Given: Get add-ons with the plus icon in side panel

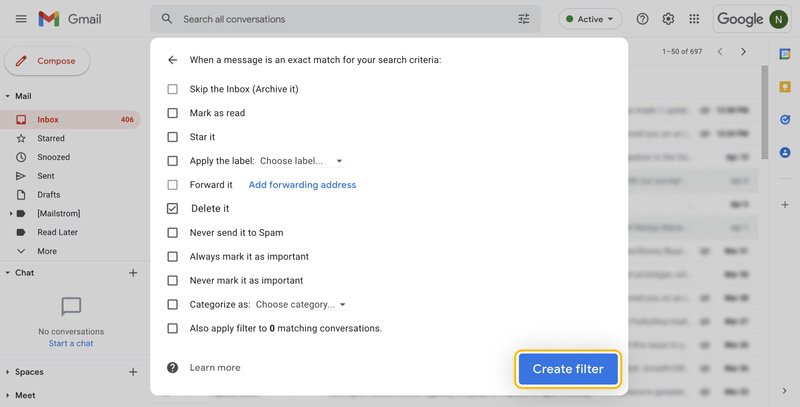Looking at the screenshot, I should (x=785, y=205).
